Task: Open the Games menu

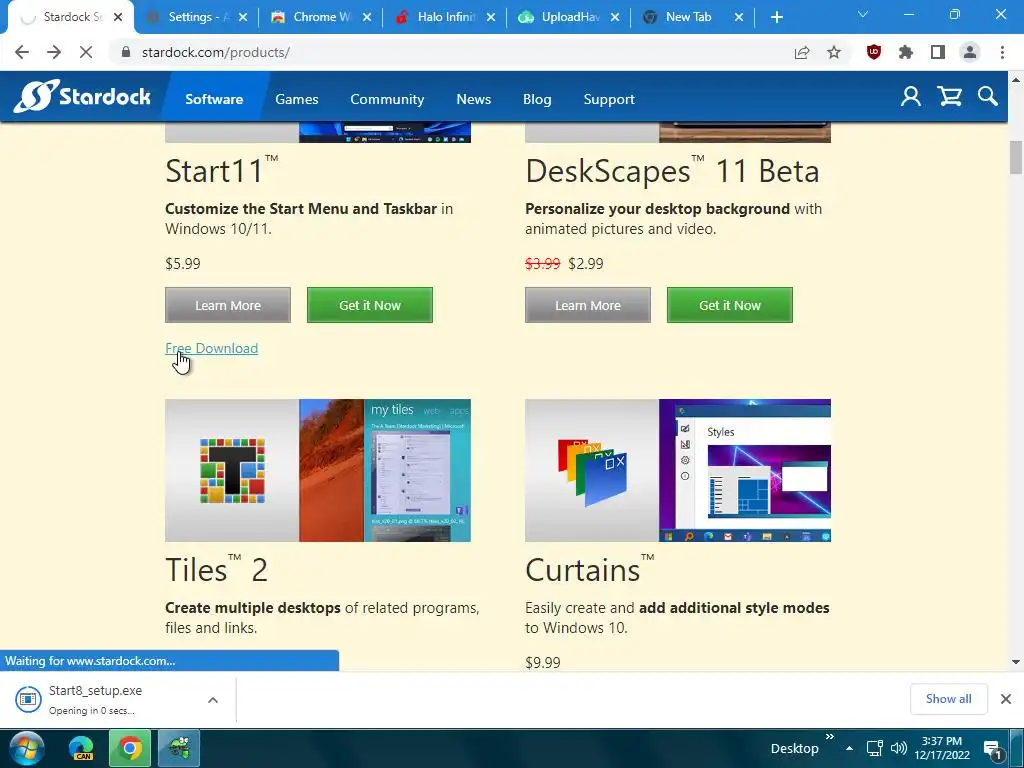Action: (296, 99)
